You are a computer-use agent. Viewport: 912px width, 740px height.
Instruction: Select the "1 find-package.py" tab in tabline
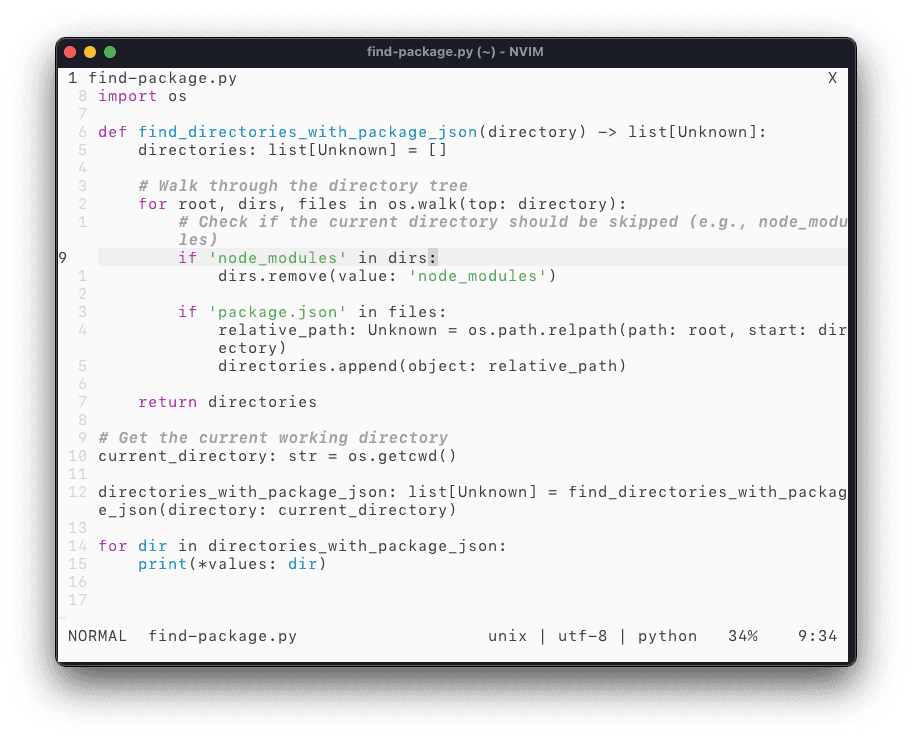tap(152, 78)
